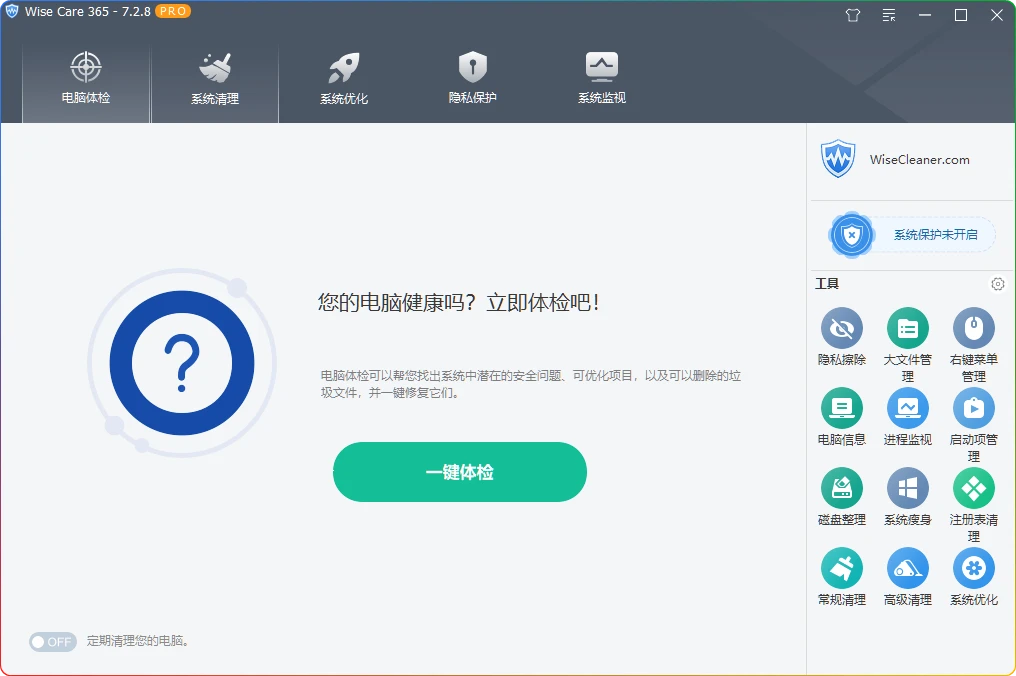
Task: Click the PRO badge in title
Action: pos(172,12)
